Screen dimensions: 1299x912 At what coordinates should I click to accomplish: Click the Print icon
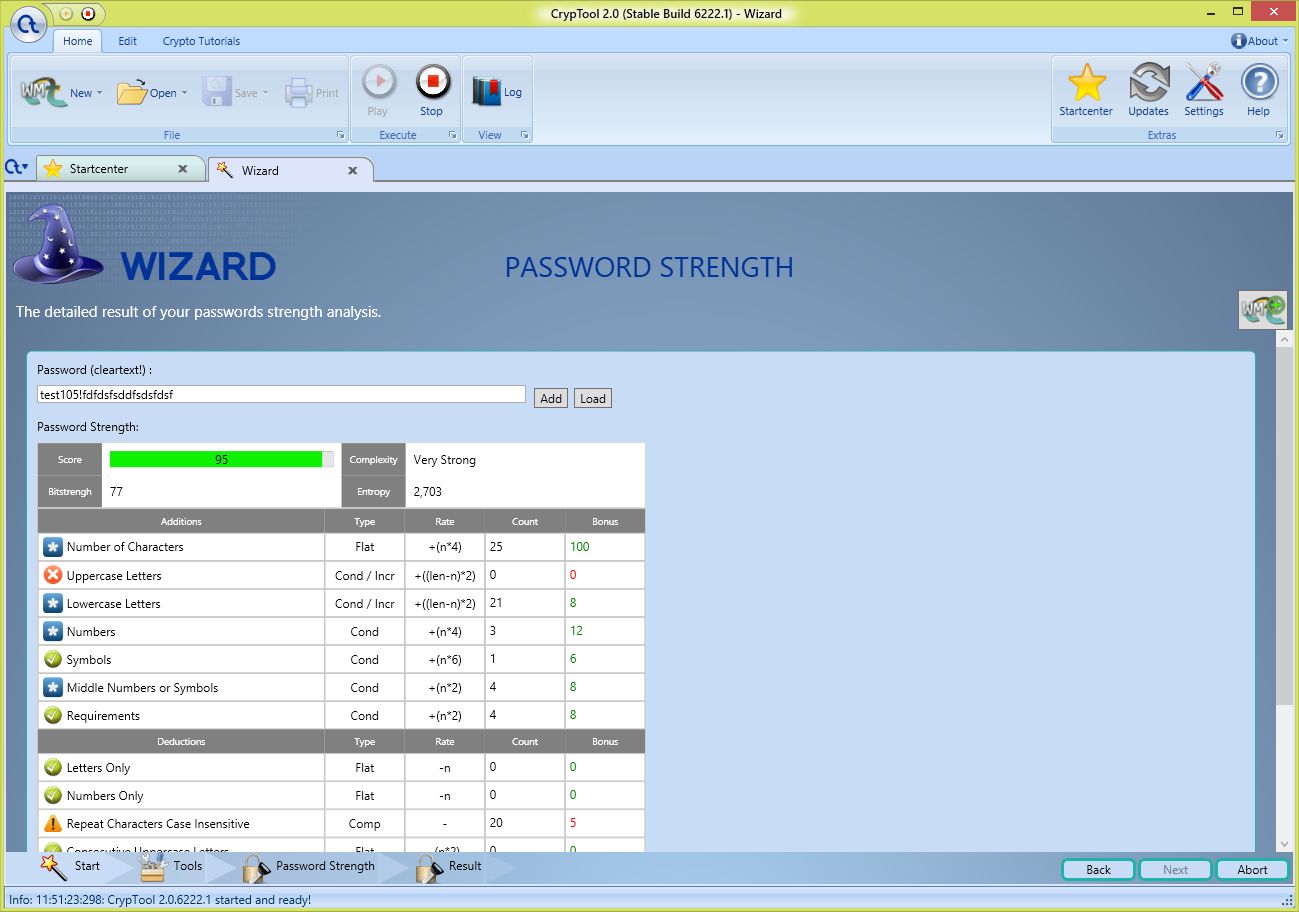tap(299, 93)
